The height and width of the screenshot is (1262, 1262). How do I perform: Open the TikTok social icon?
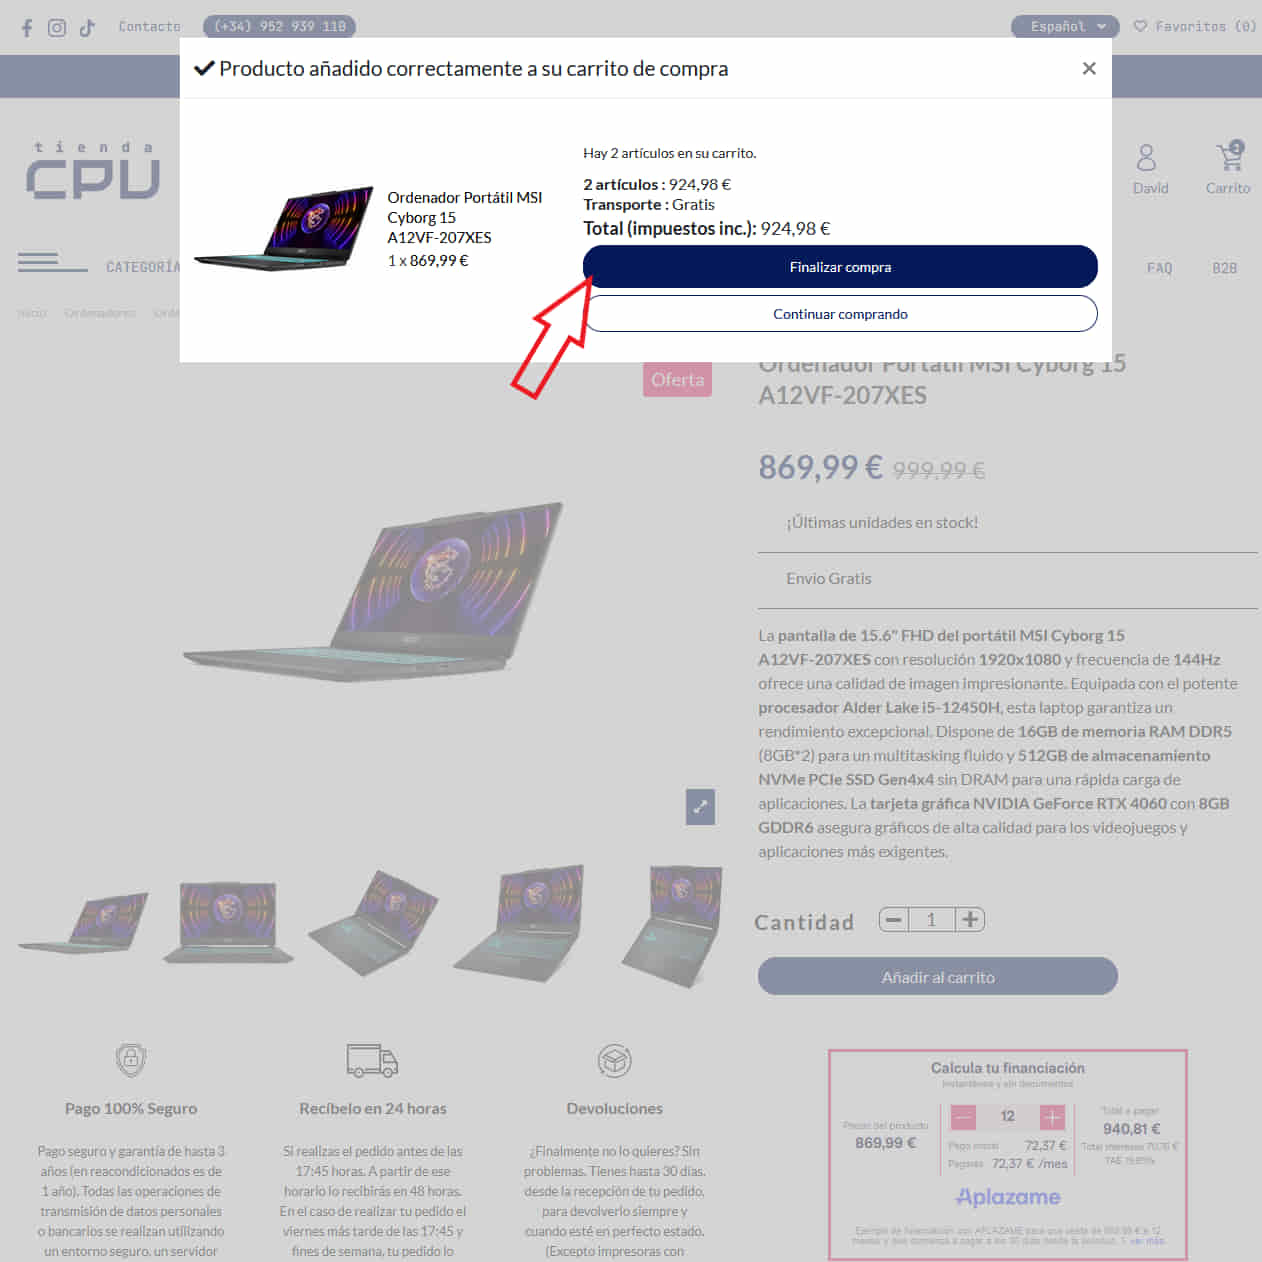click(87, 28)
